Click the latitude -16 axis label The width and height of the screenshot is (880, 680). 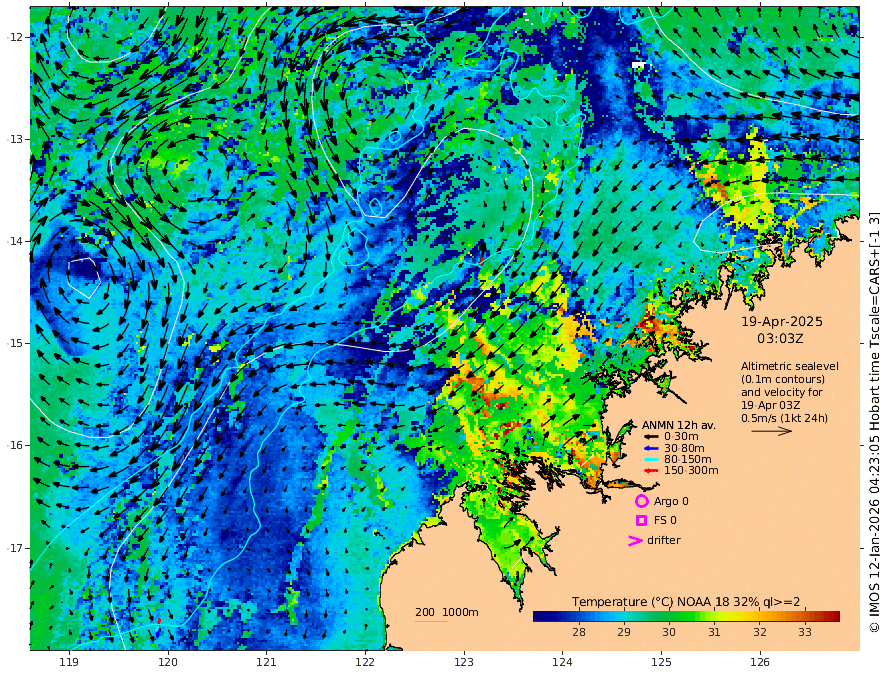click(15, 445)
